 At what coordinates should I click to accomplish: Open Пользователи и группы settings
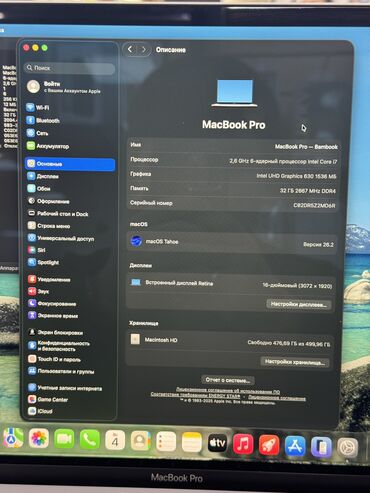click(x=61, y=371)
